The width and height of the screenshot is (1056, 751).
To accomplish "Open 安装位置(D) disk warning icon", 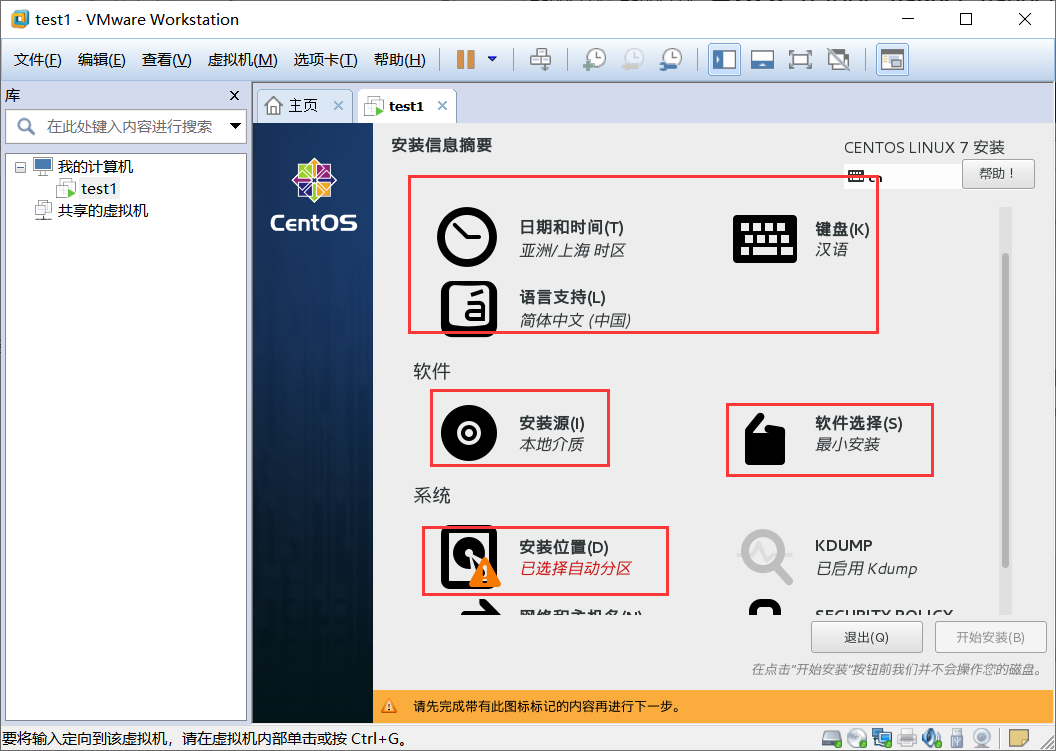I will point(469,558).
